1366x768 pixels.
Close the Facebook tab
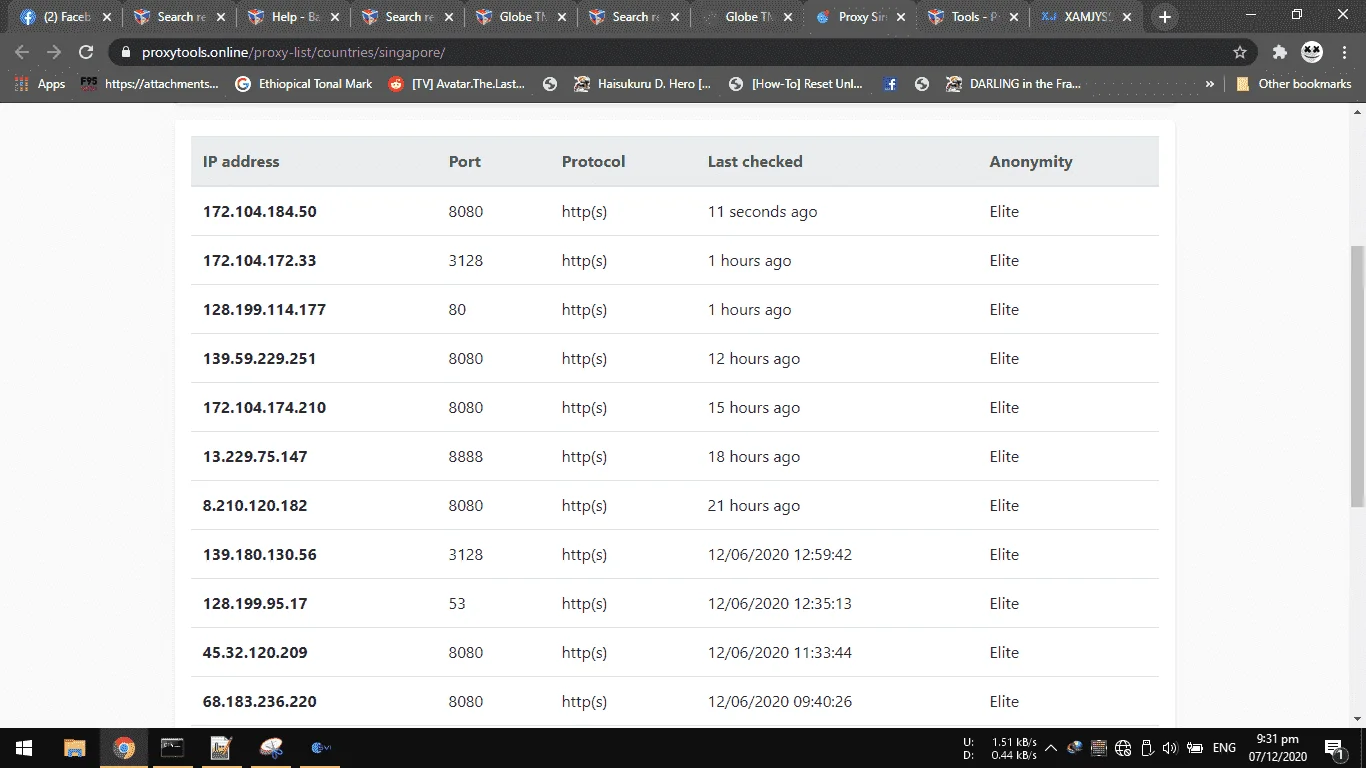pos(107,17)
